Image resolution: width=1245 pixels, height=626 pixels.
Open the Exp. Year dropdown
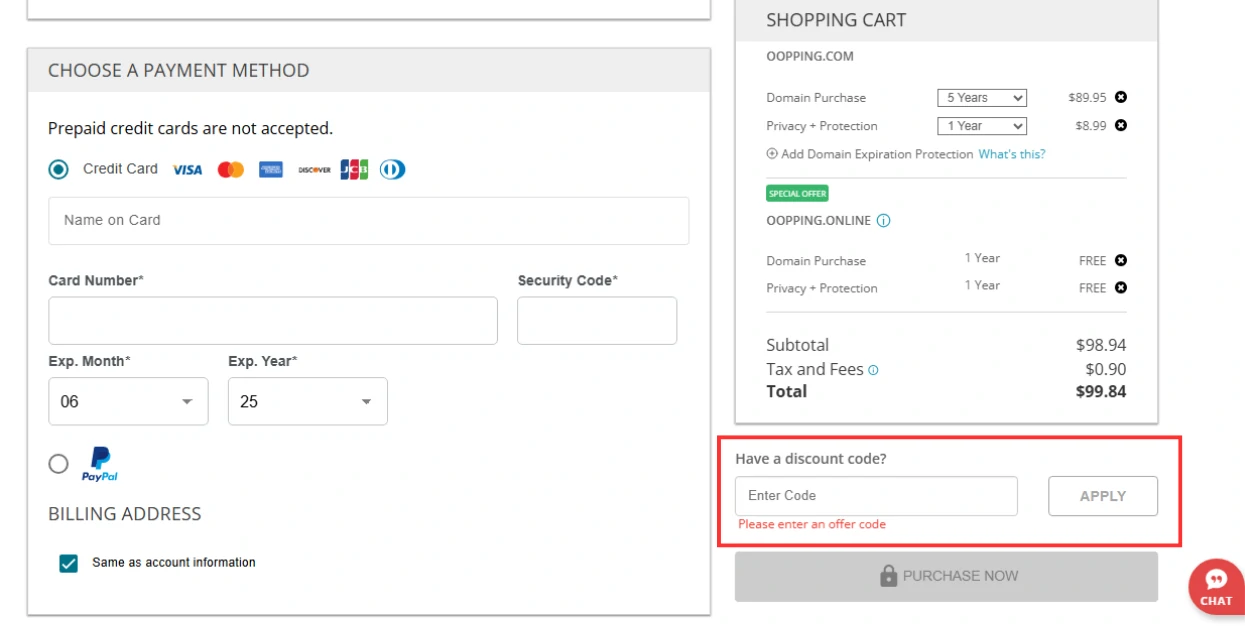coord(308,401)
